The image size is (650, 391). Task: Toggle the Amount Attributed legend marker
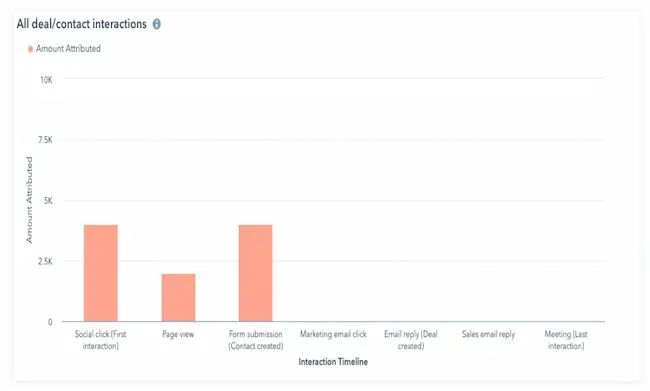coord(30,49)
